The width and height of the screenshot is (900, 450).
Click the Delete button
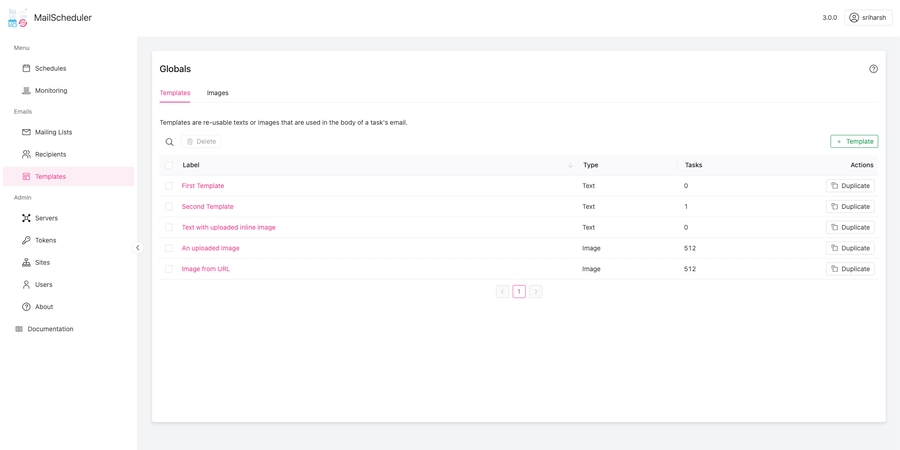coord(201,142)
